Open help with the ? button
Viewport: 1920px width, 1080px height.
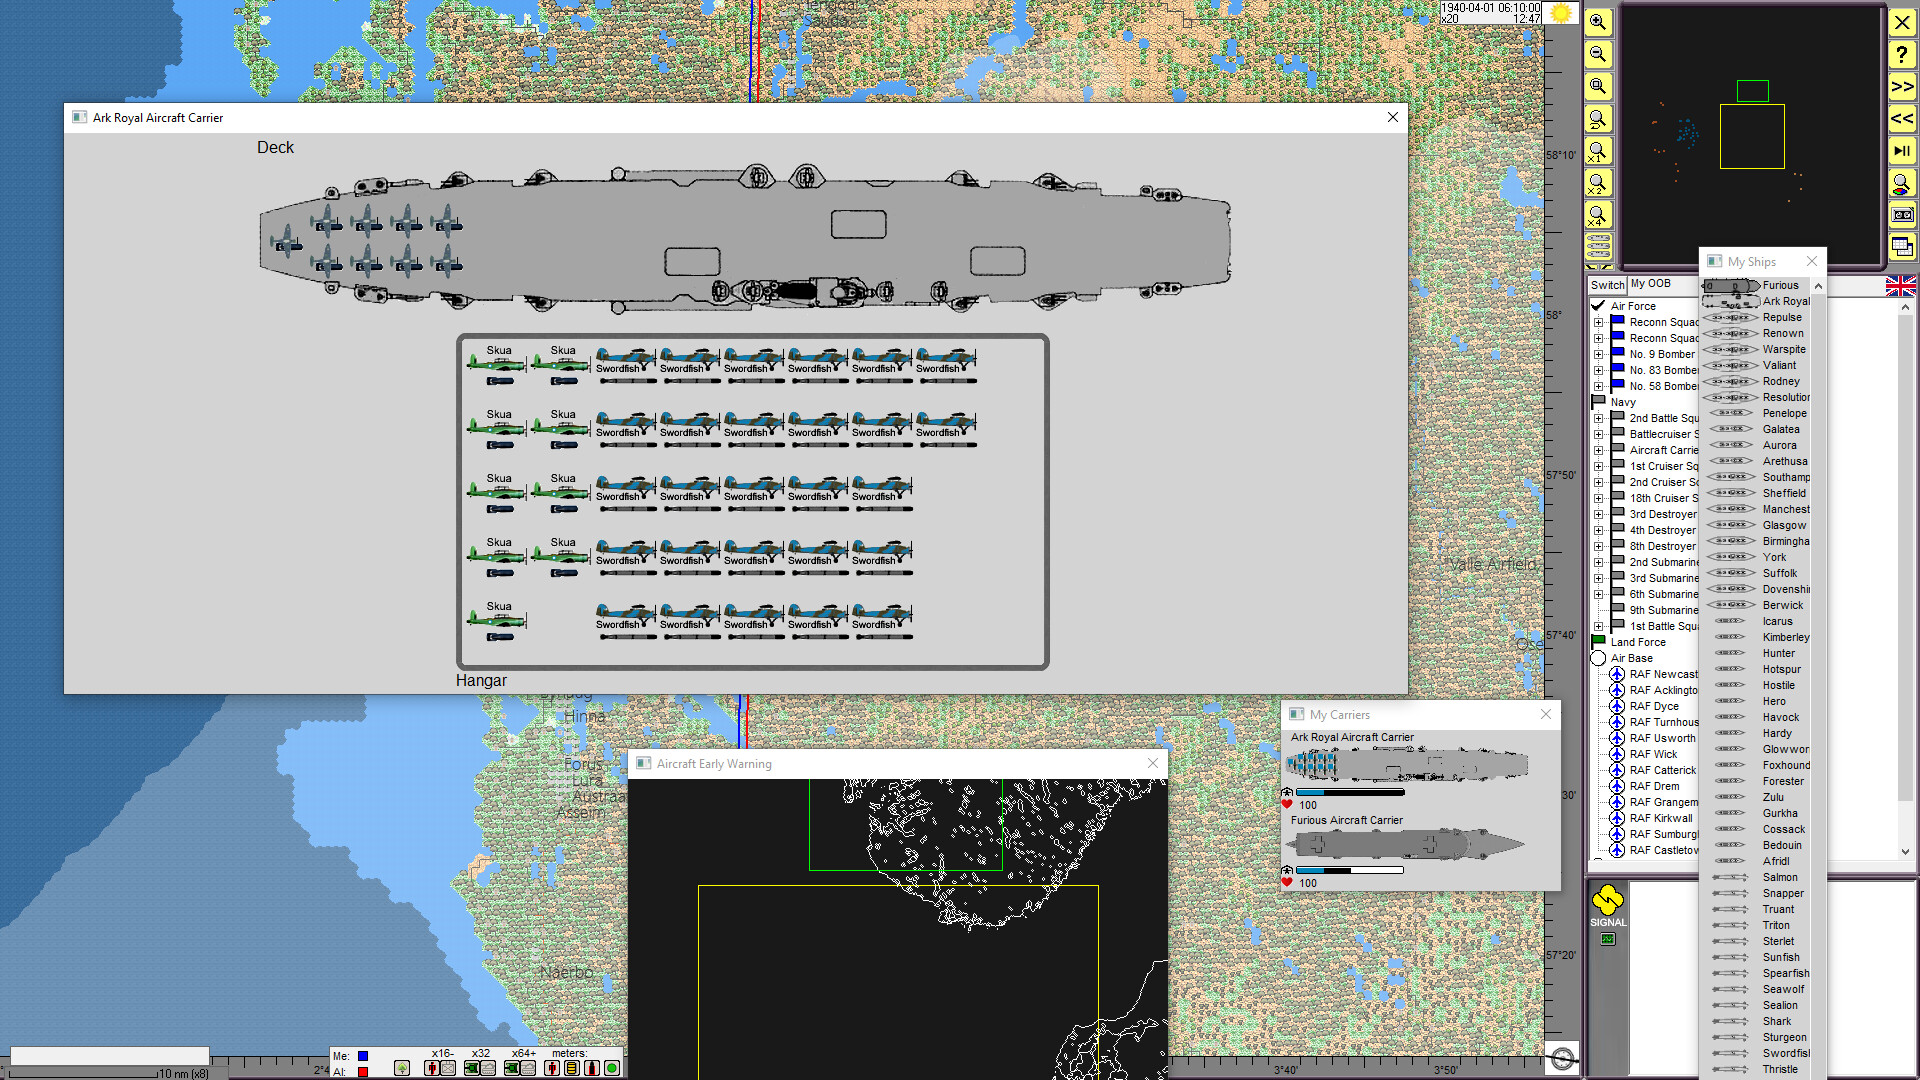click(x=1901, y=54)
